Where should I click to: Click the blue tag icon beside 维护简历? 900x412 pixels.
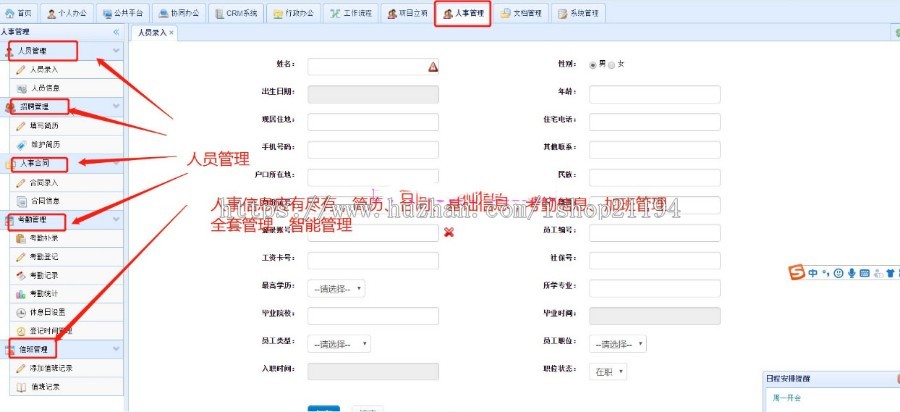(21, 145)
